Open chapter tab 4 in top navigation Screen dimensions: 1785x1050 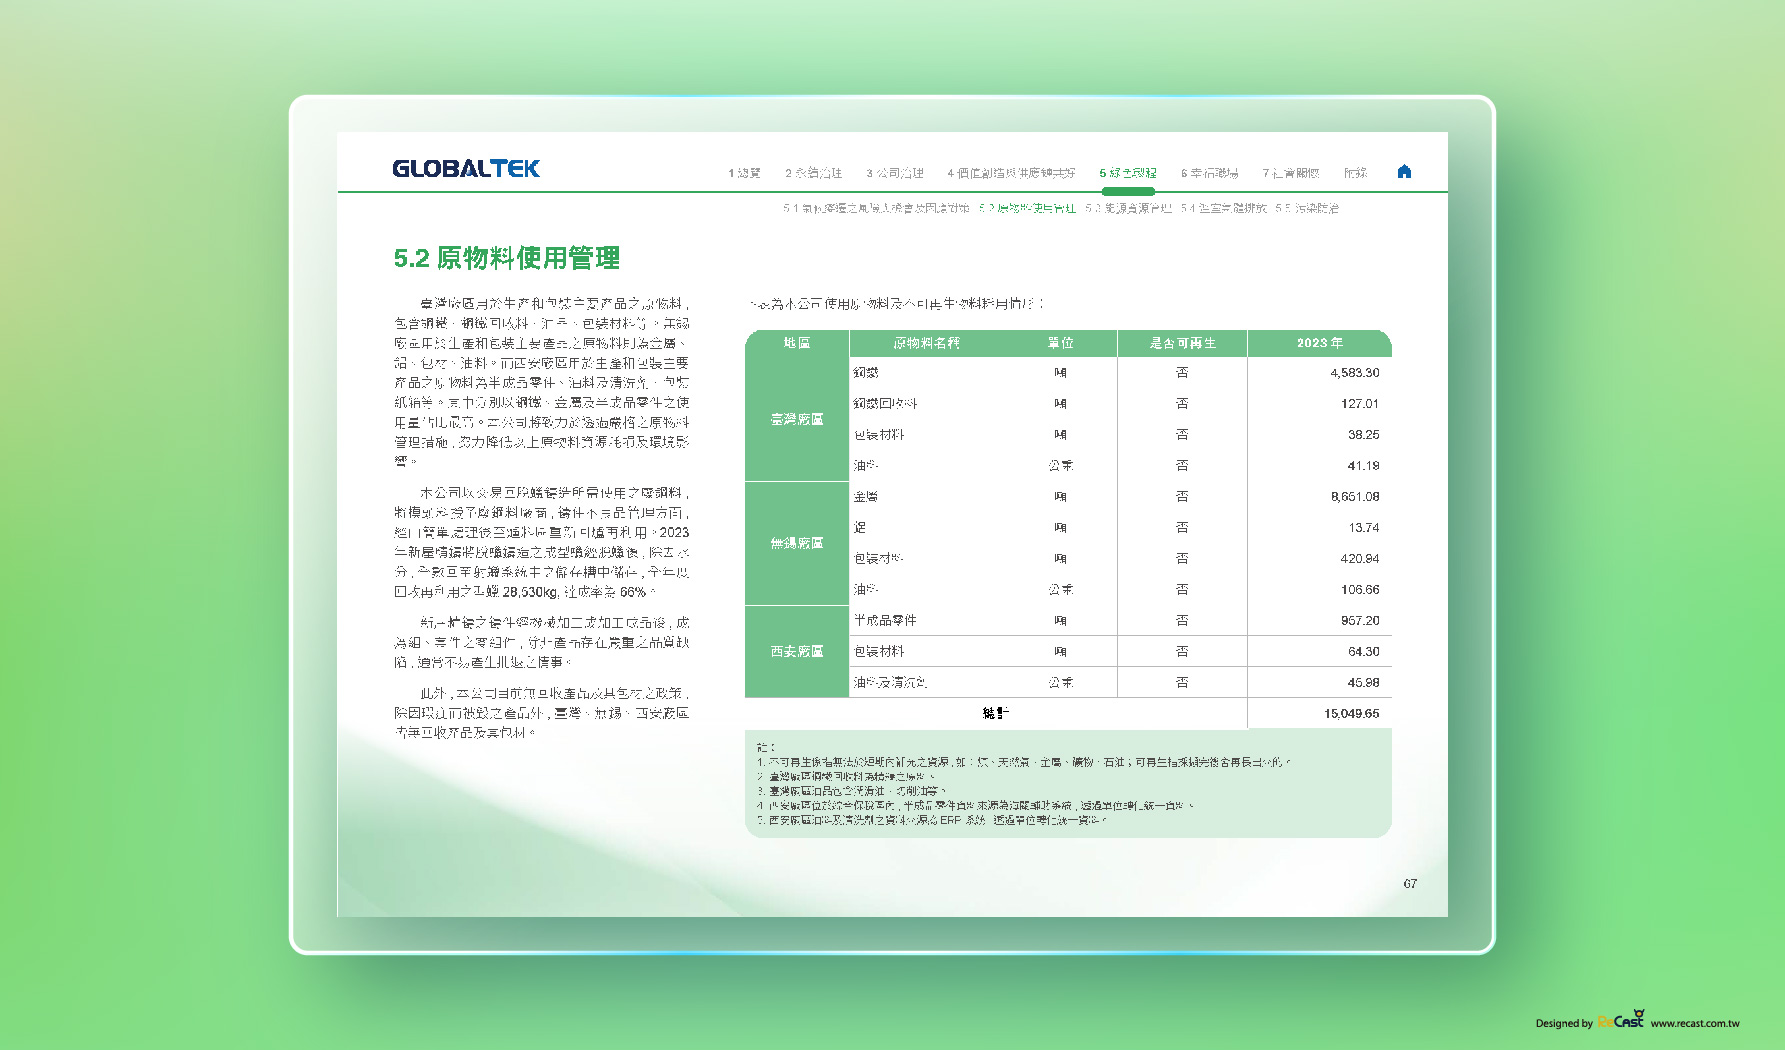[1011, 173]
